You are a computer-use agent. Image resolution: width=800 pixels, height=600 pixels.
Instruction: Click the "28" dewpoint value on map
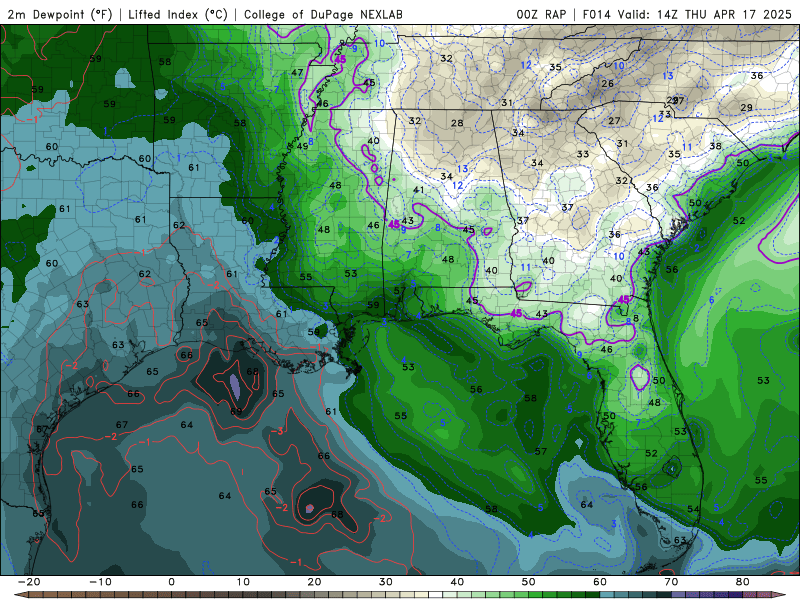tap(457, 123)
